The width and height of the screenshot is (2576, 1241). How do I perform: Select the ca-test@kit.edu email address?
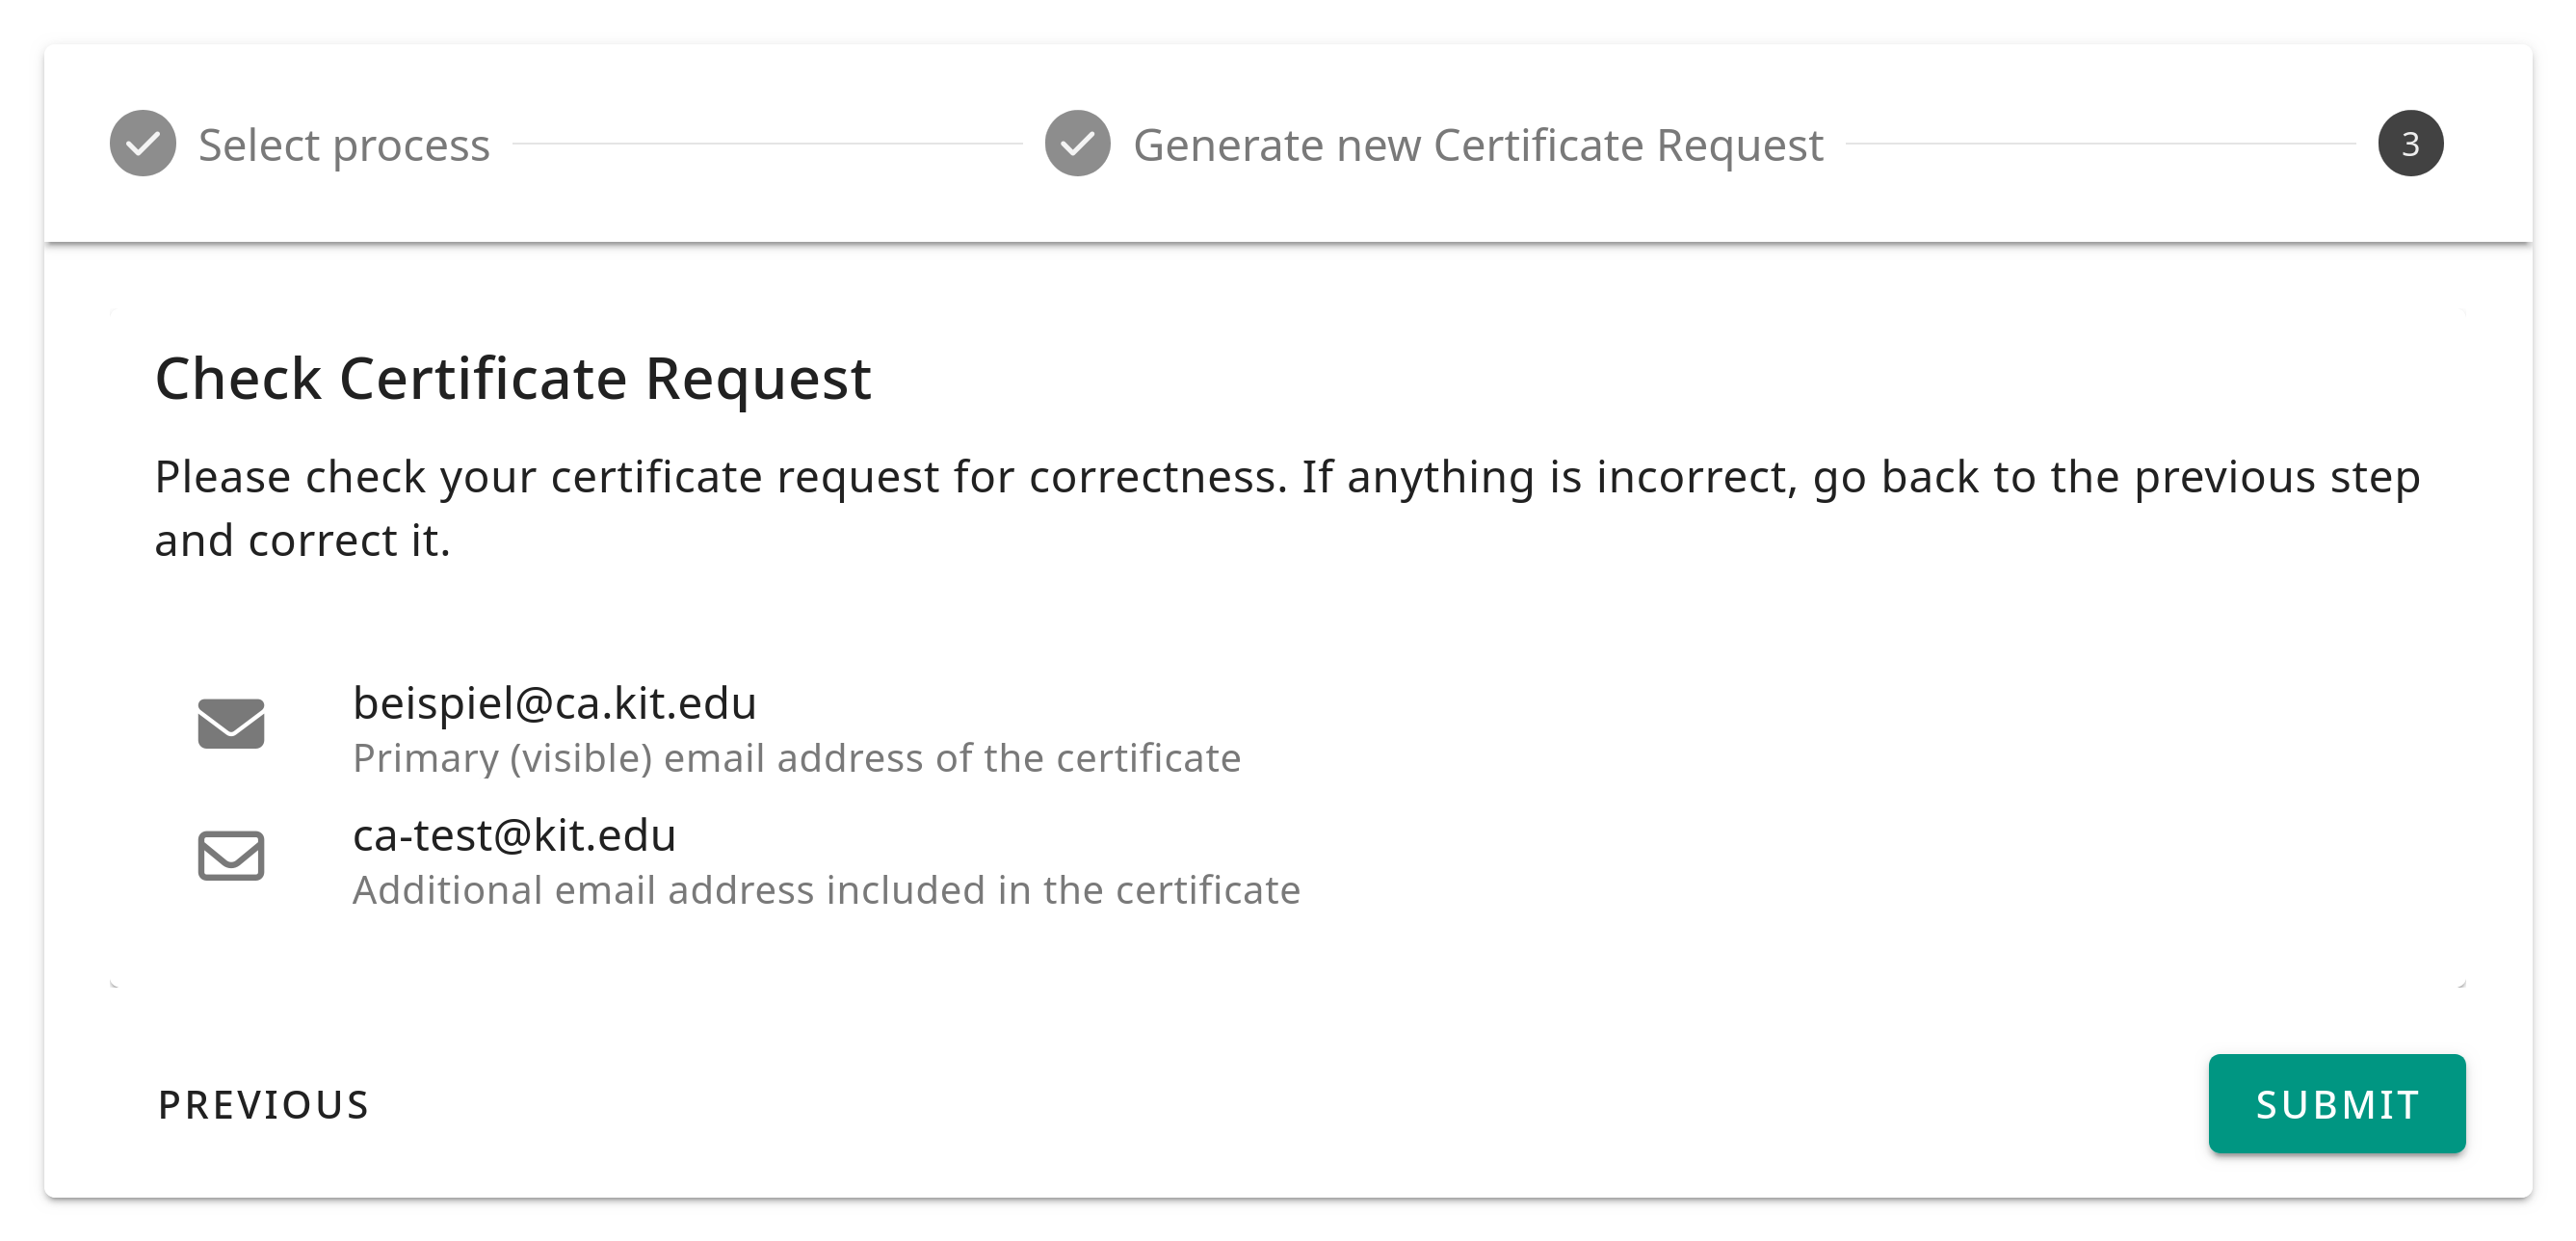[x=514, y=835]
